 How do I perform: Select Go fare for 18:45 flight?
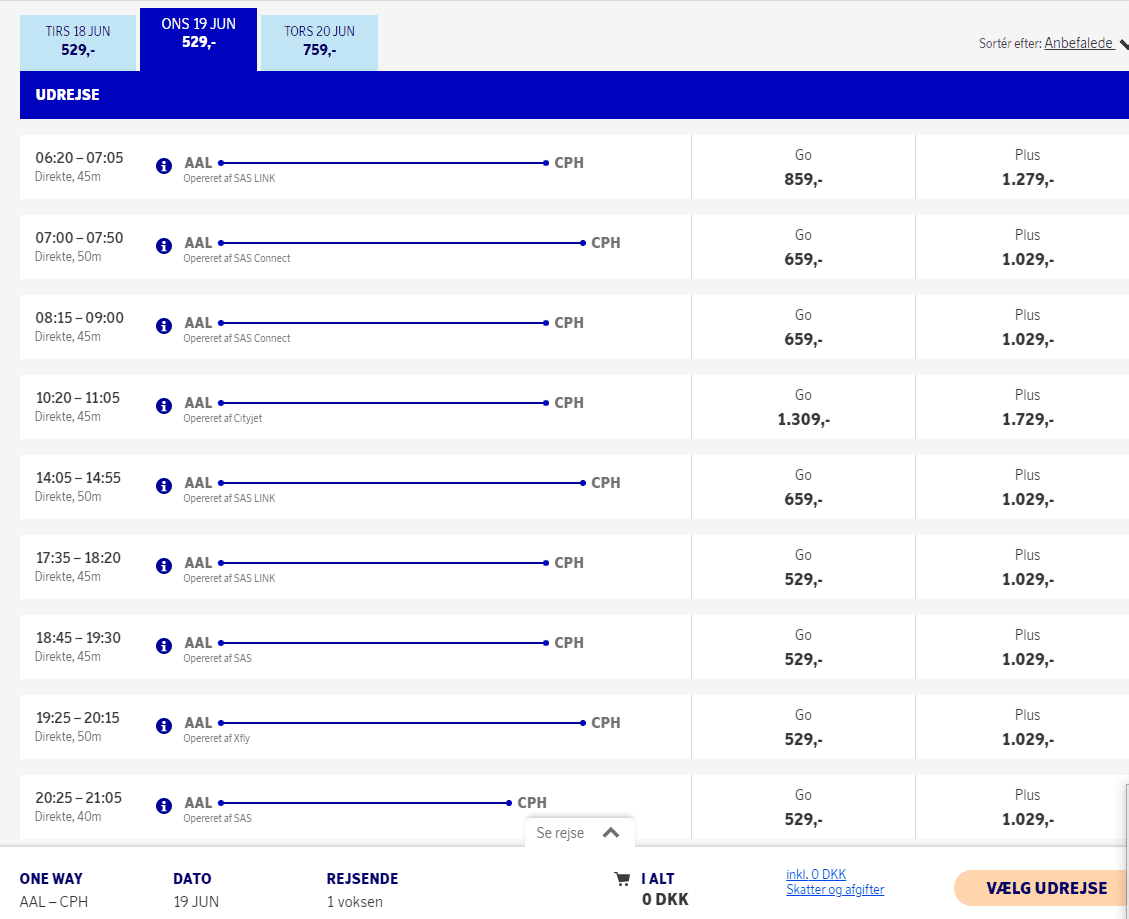[803, 648]
